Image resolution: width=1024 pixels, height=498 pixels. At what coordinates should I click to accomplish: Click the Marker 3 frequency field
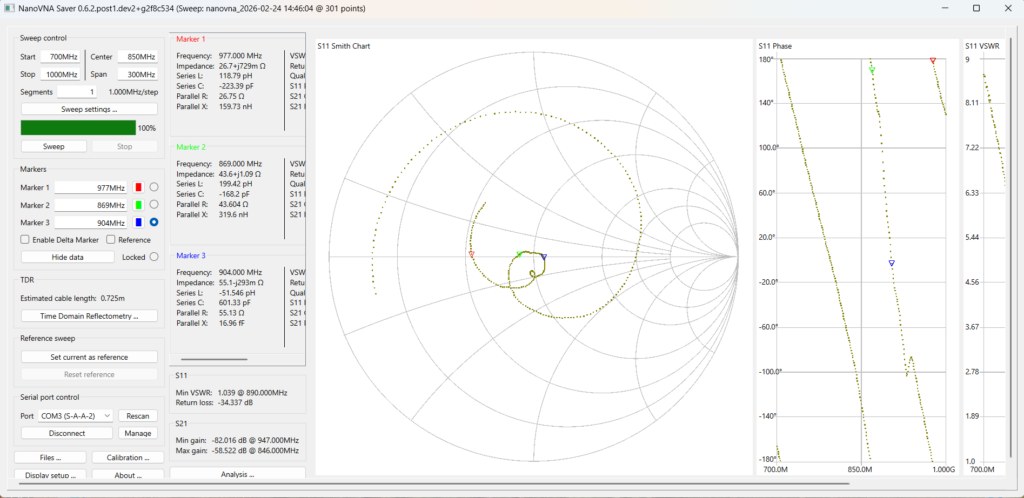pos(90,222)
